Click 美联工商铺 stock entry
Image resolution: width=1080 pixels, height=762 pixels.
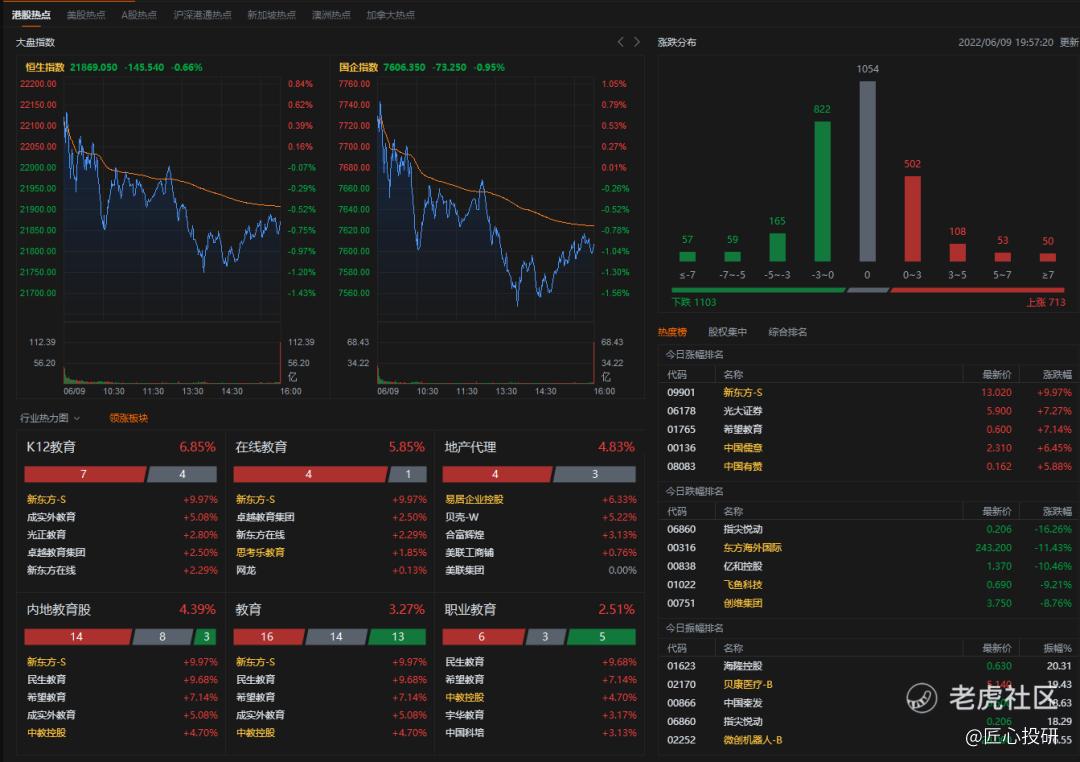point(469,553)
